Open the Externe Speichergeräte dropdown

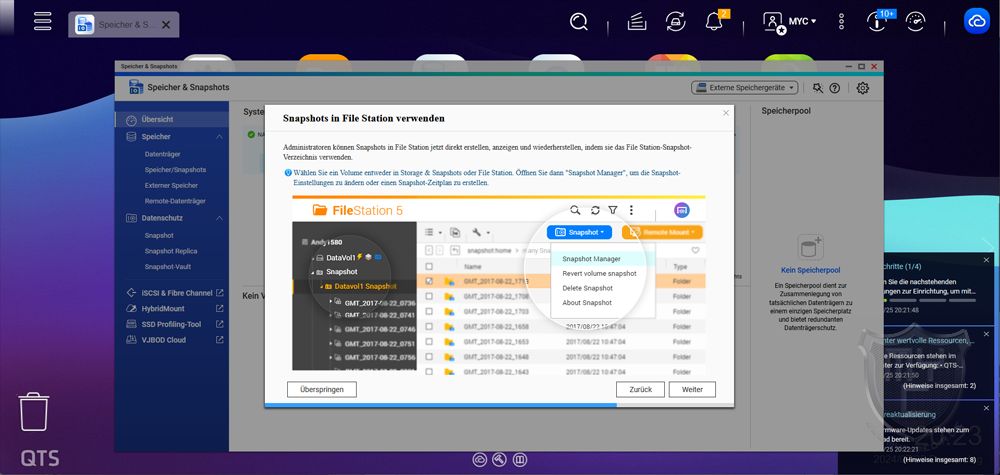744,88
